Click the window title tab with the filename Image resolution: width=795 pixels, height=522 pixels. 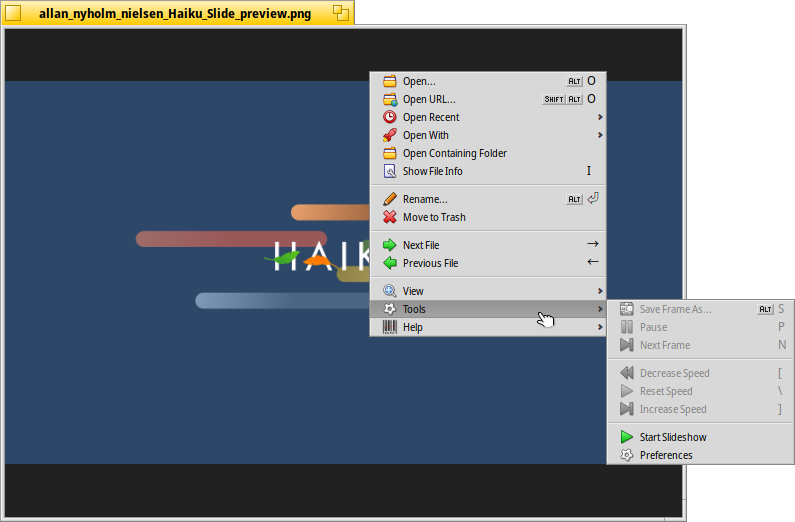[175, 14]
